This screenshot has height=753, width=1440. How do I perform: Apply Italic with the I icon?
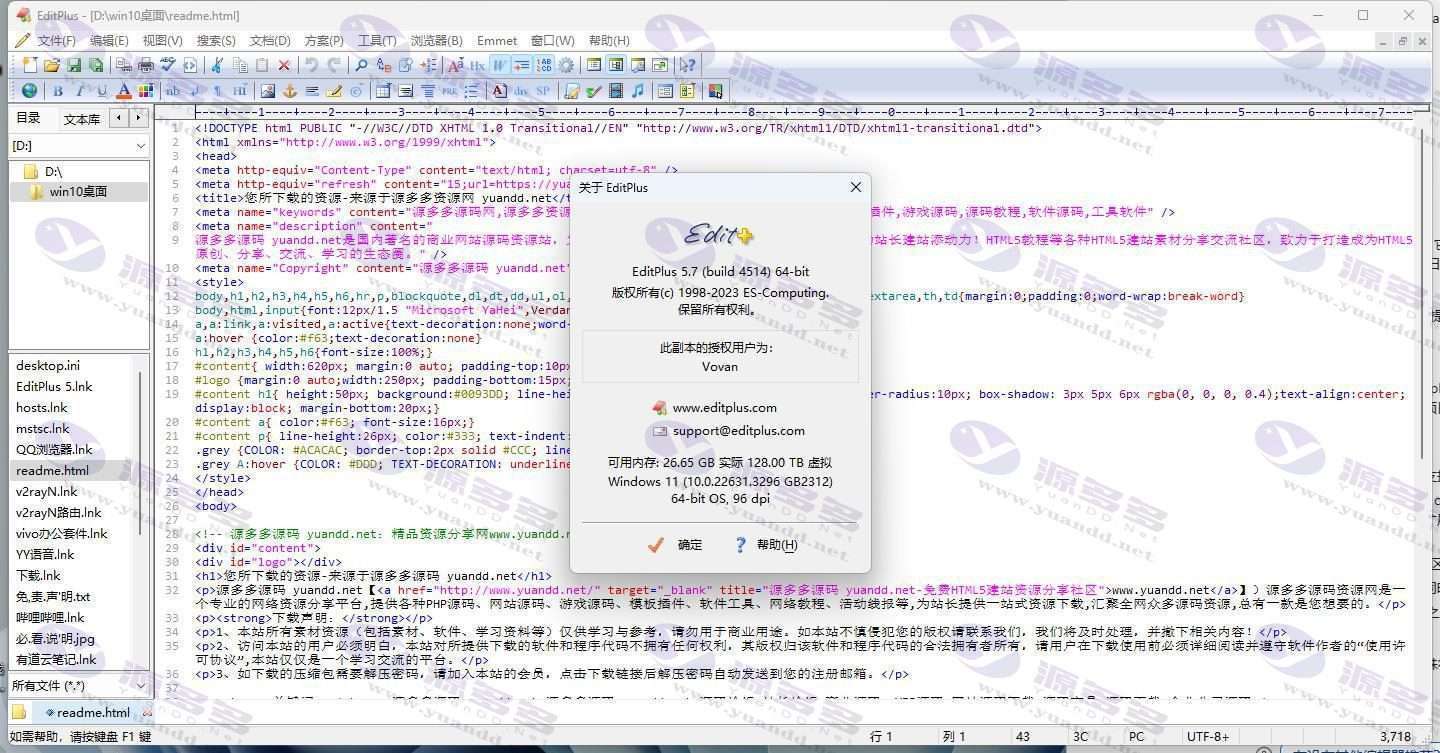(x=80, y=91)
